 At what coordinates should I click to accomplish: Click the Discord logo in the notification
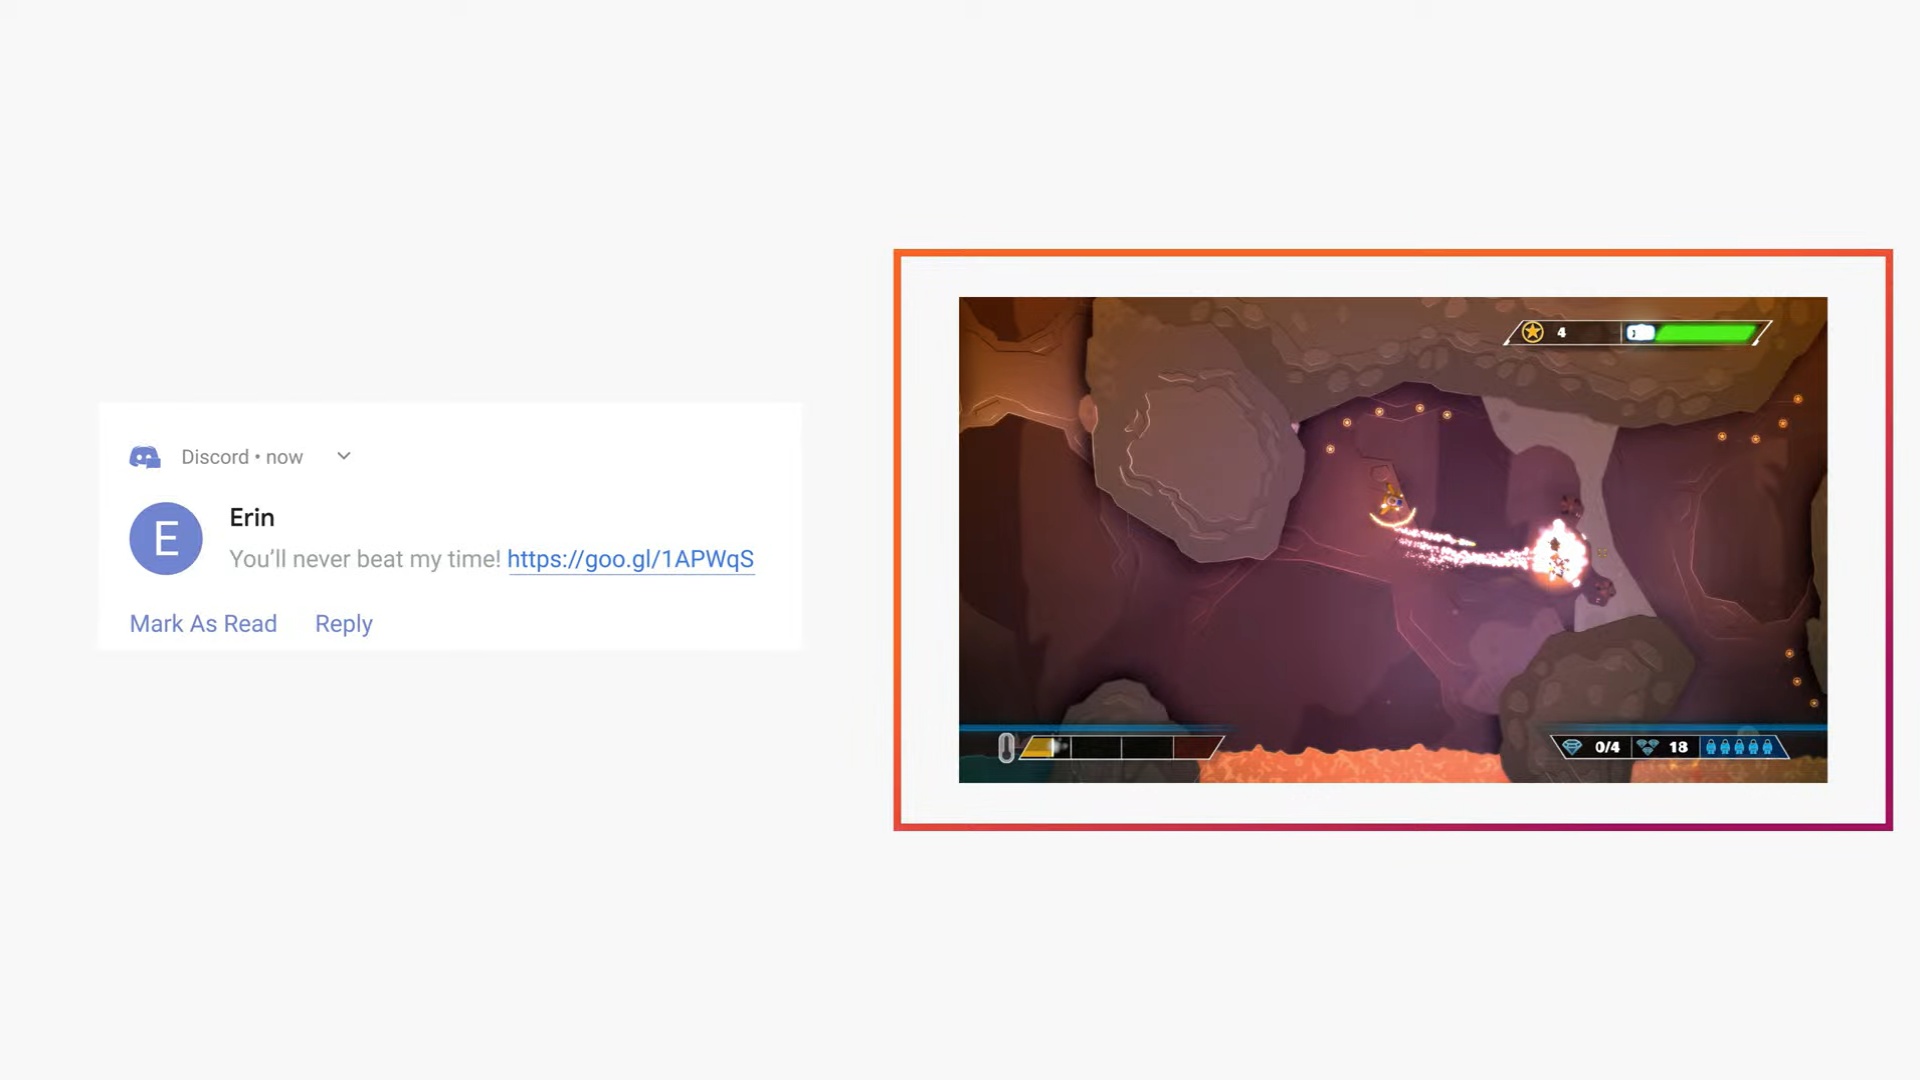tap(145, 457)
